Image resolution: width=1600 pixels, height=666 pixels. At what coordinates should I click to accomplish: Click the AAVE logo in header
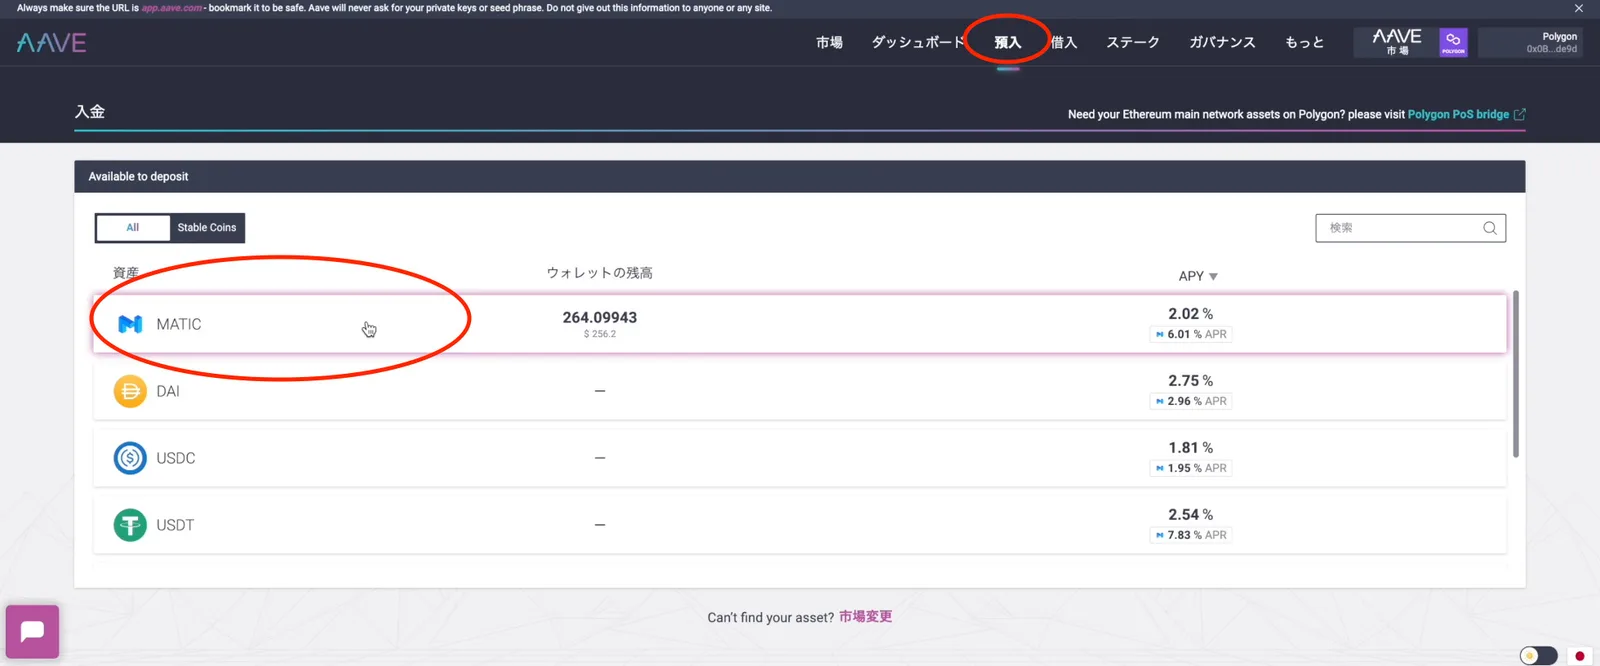tap(51, 43)
